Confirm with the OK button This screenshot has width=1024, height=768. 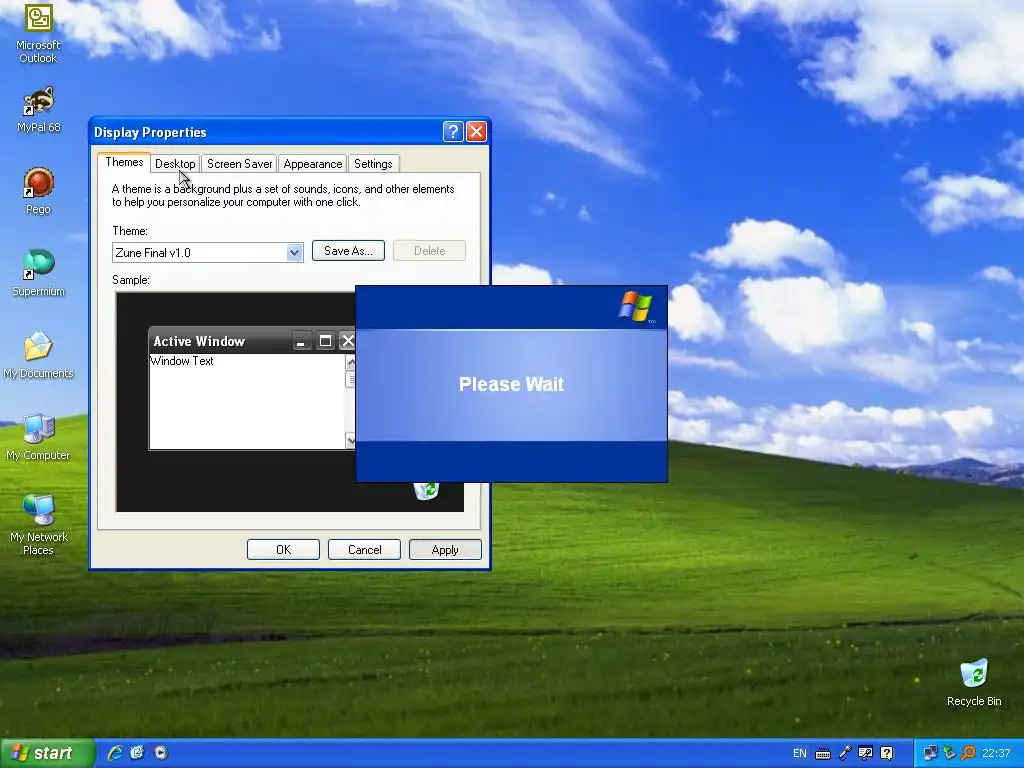coord(283,550)
